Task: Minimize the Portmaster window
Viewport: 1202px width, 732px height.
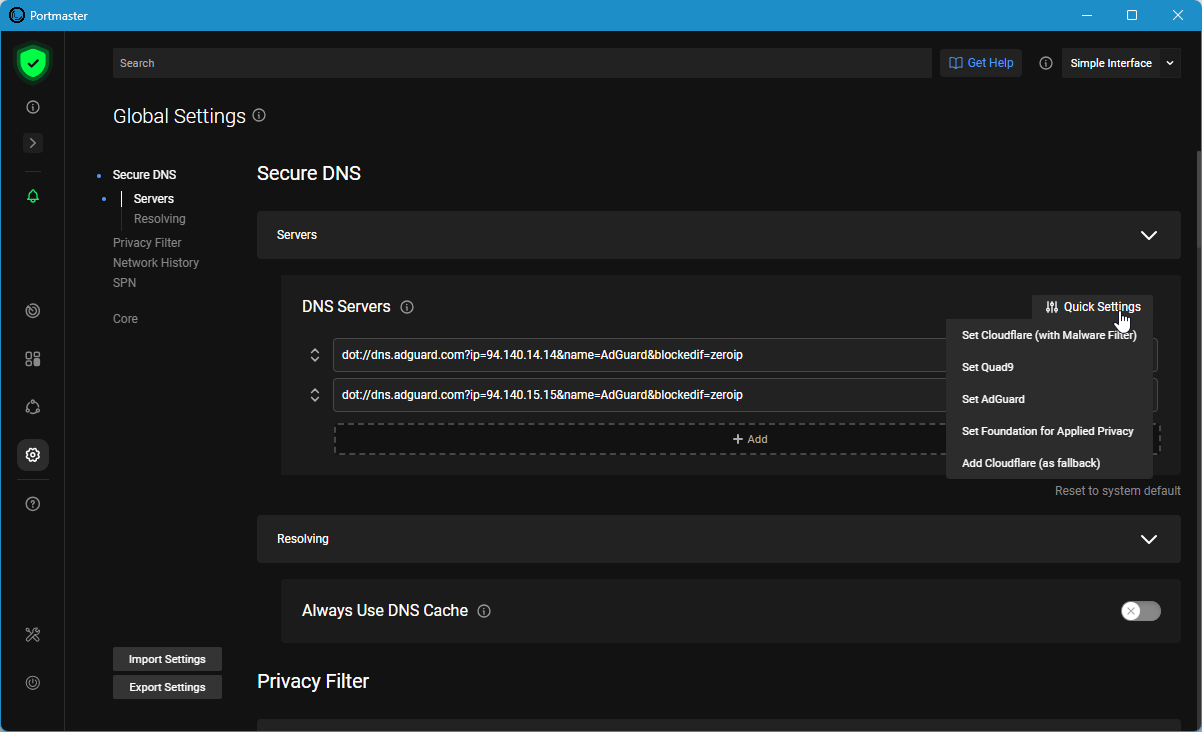Action: click(x=1086, y=15)
